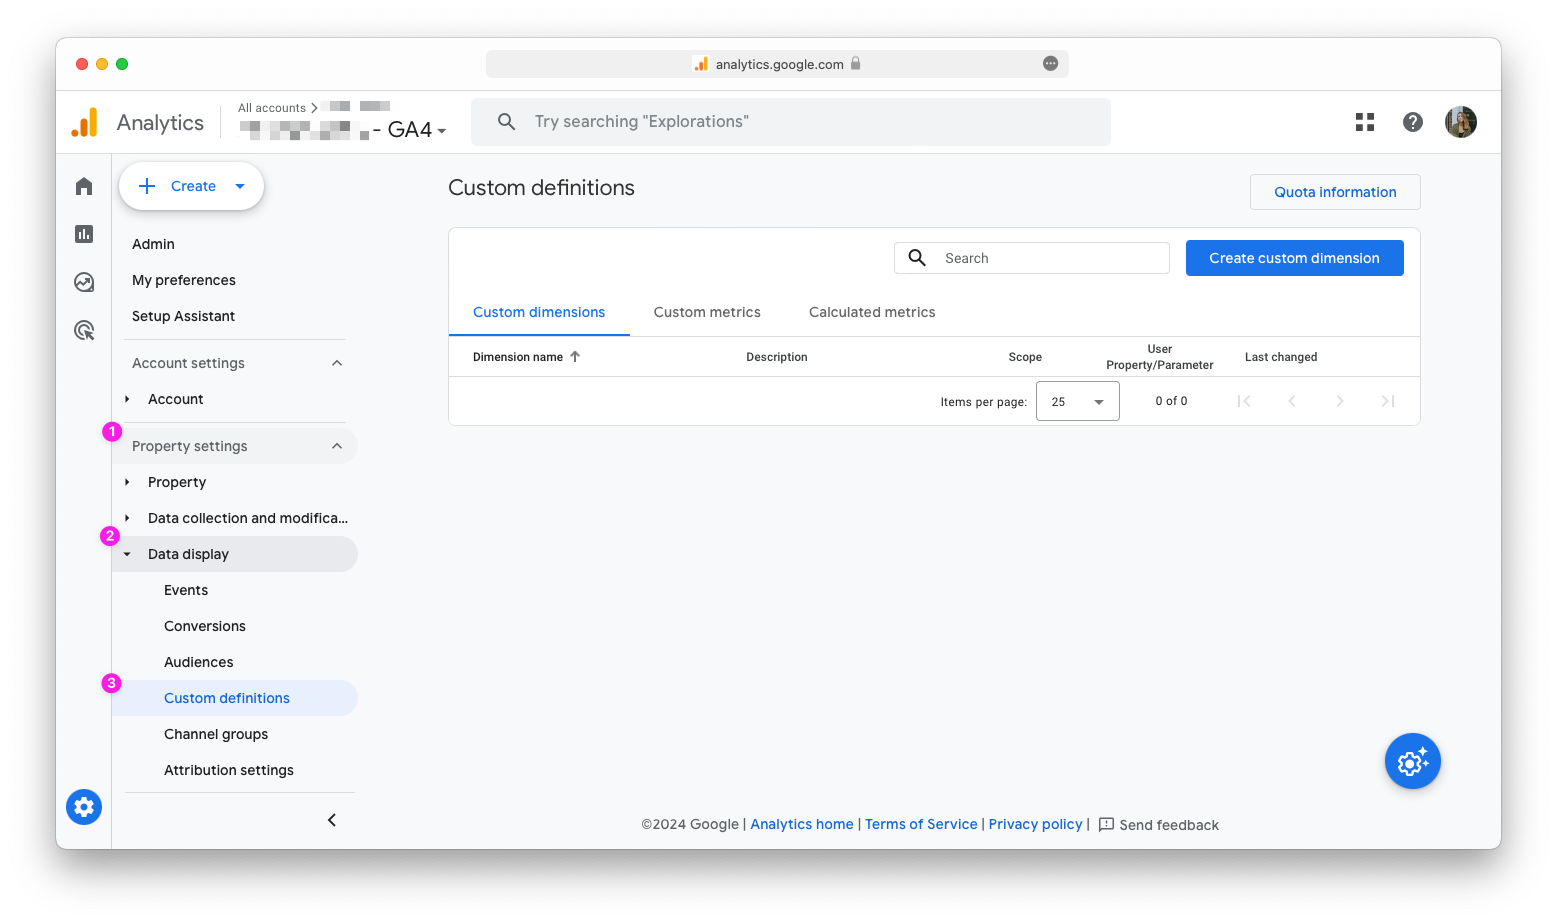Open the Advertising icon in sidebar

(x=84, y=330)
